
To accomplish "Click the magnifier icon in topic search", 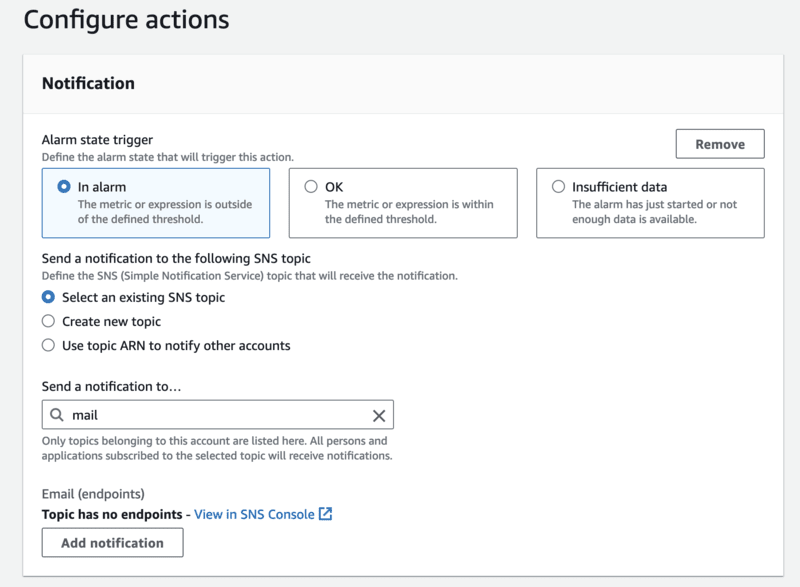I will pyautogui.click(x=57, y=415).
